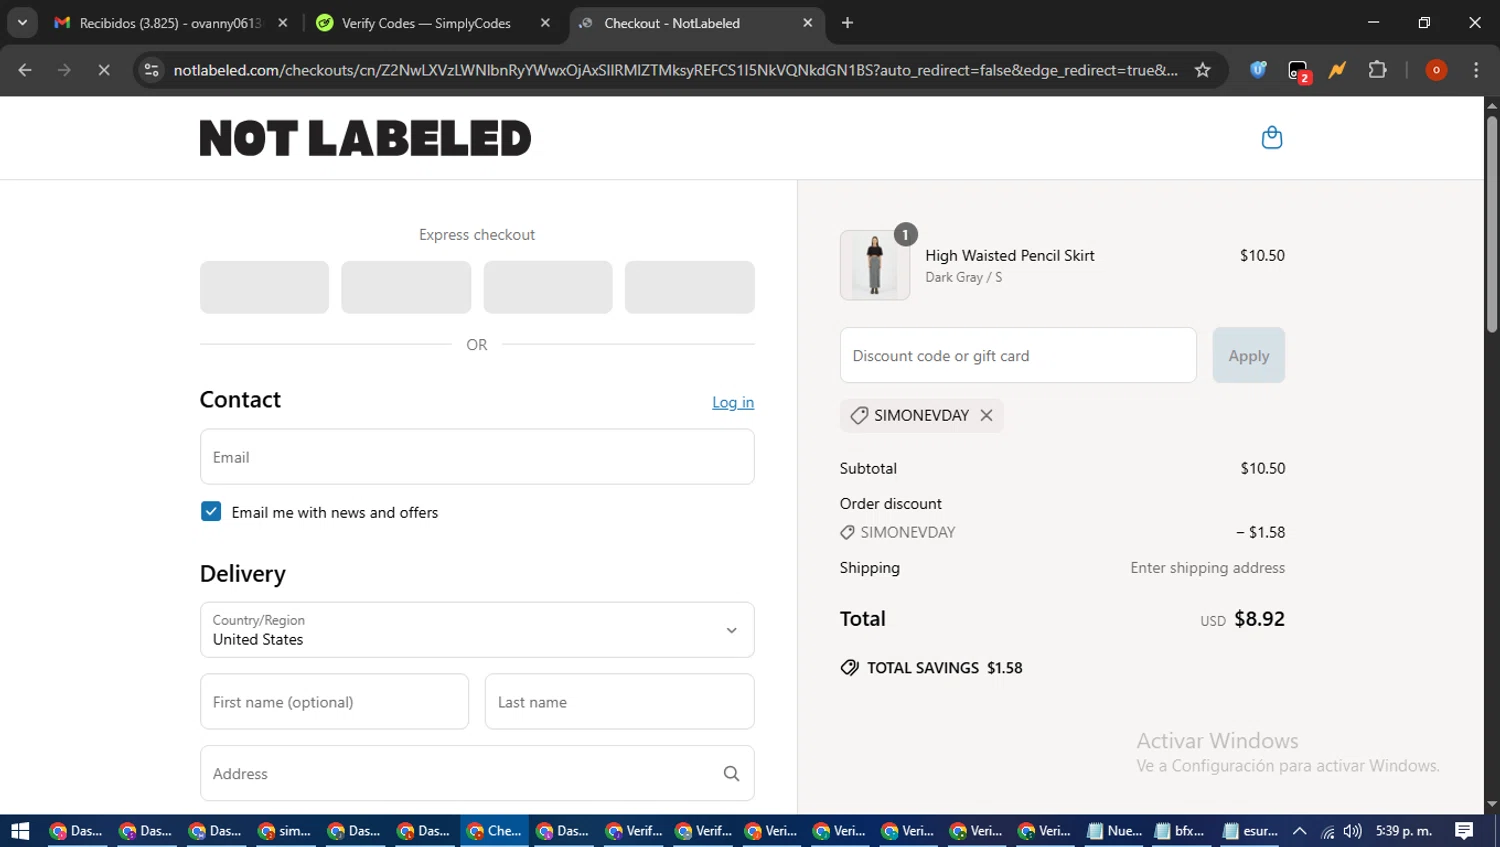Open the extension with the red 2 badge
The image size is (1500, 847).
click(x=1298, y=71)
